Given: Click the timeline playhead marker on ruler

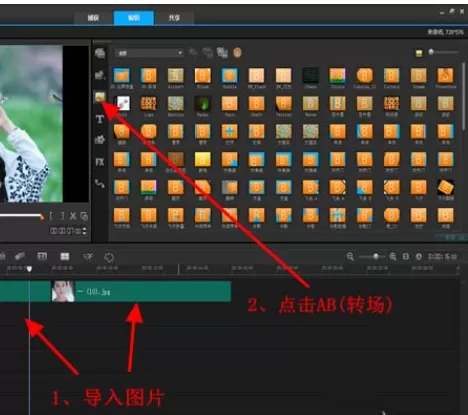Looking at the screenshot, I should 29,269.
